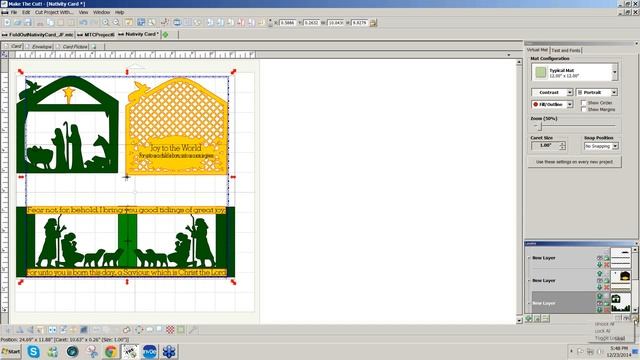
Task: Open Skype from the taskbar
Action: coord(33,351)
